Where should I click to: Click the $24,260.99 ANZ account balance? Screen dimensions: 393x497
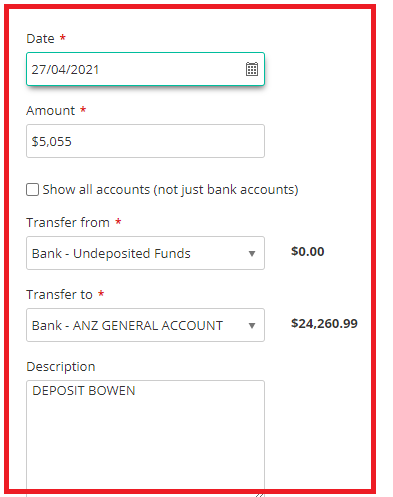click(x=324, y=323)
